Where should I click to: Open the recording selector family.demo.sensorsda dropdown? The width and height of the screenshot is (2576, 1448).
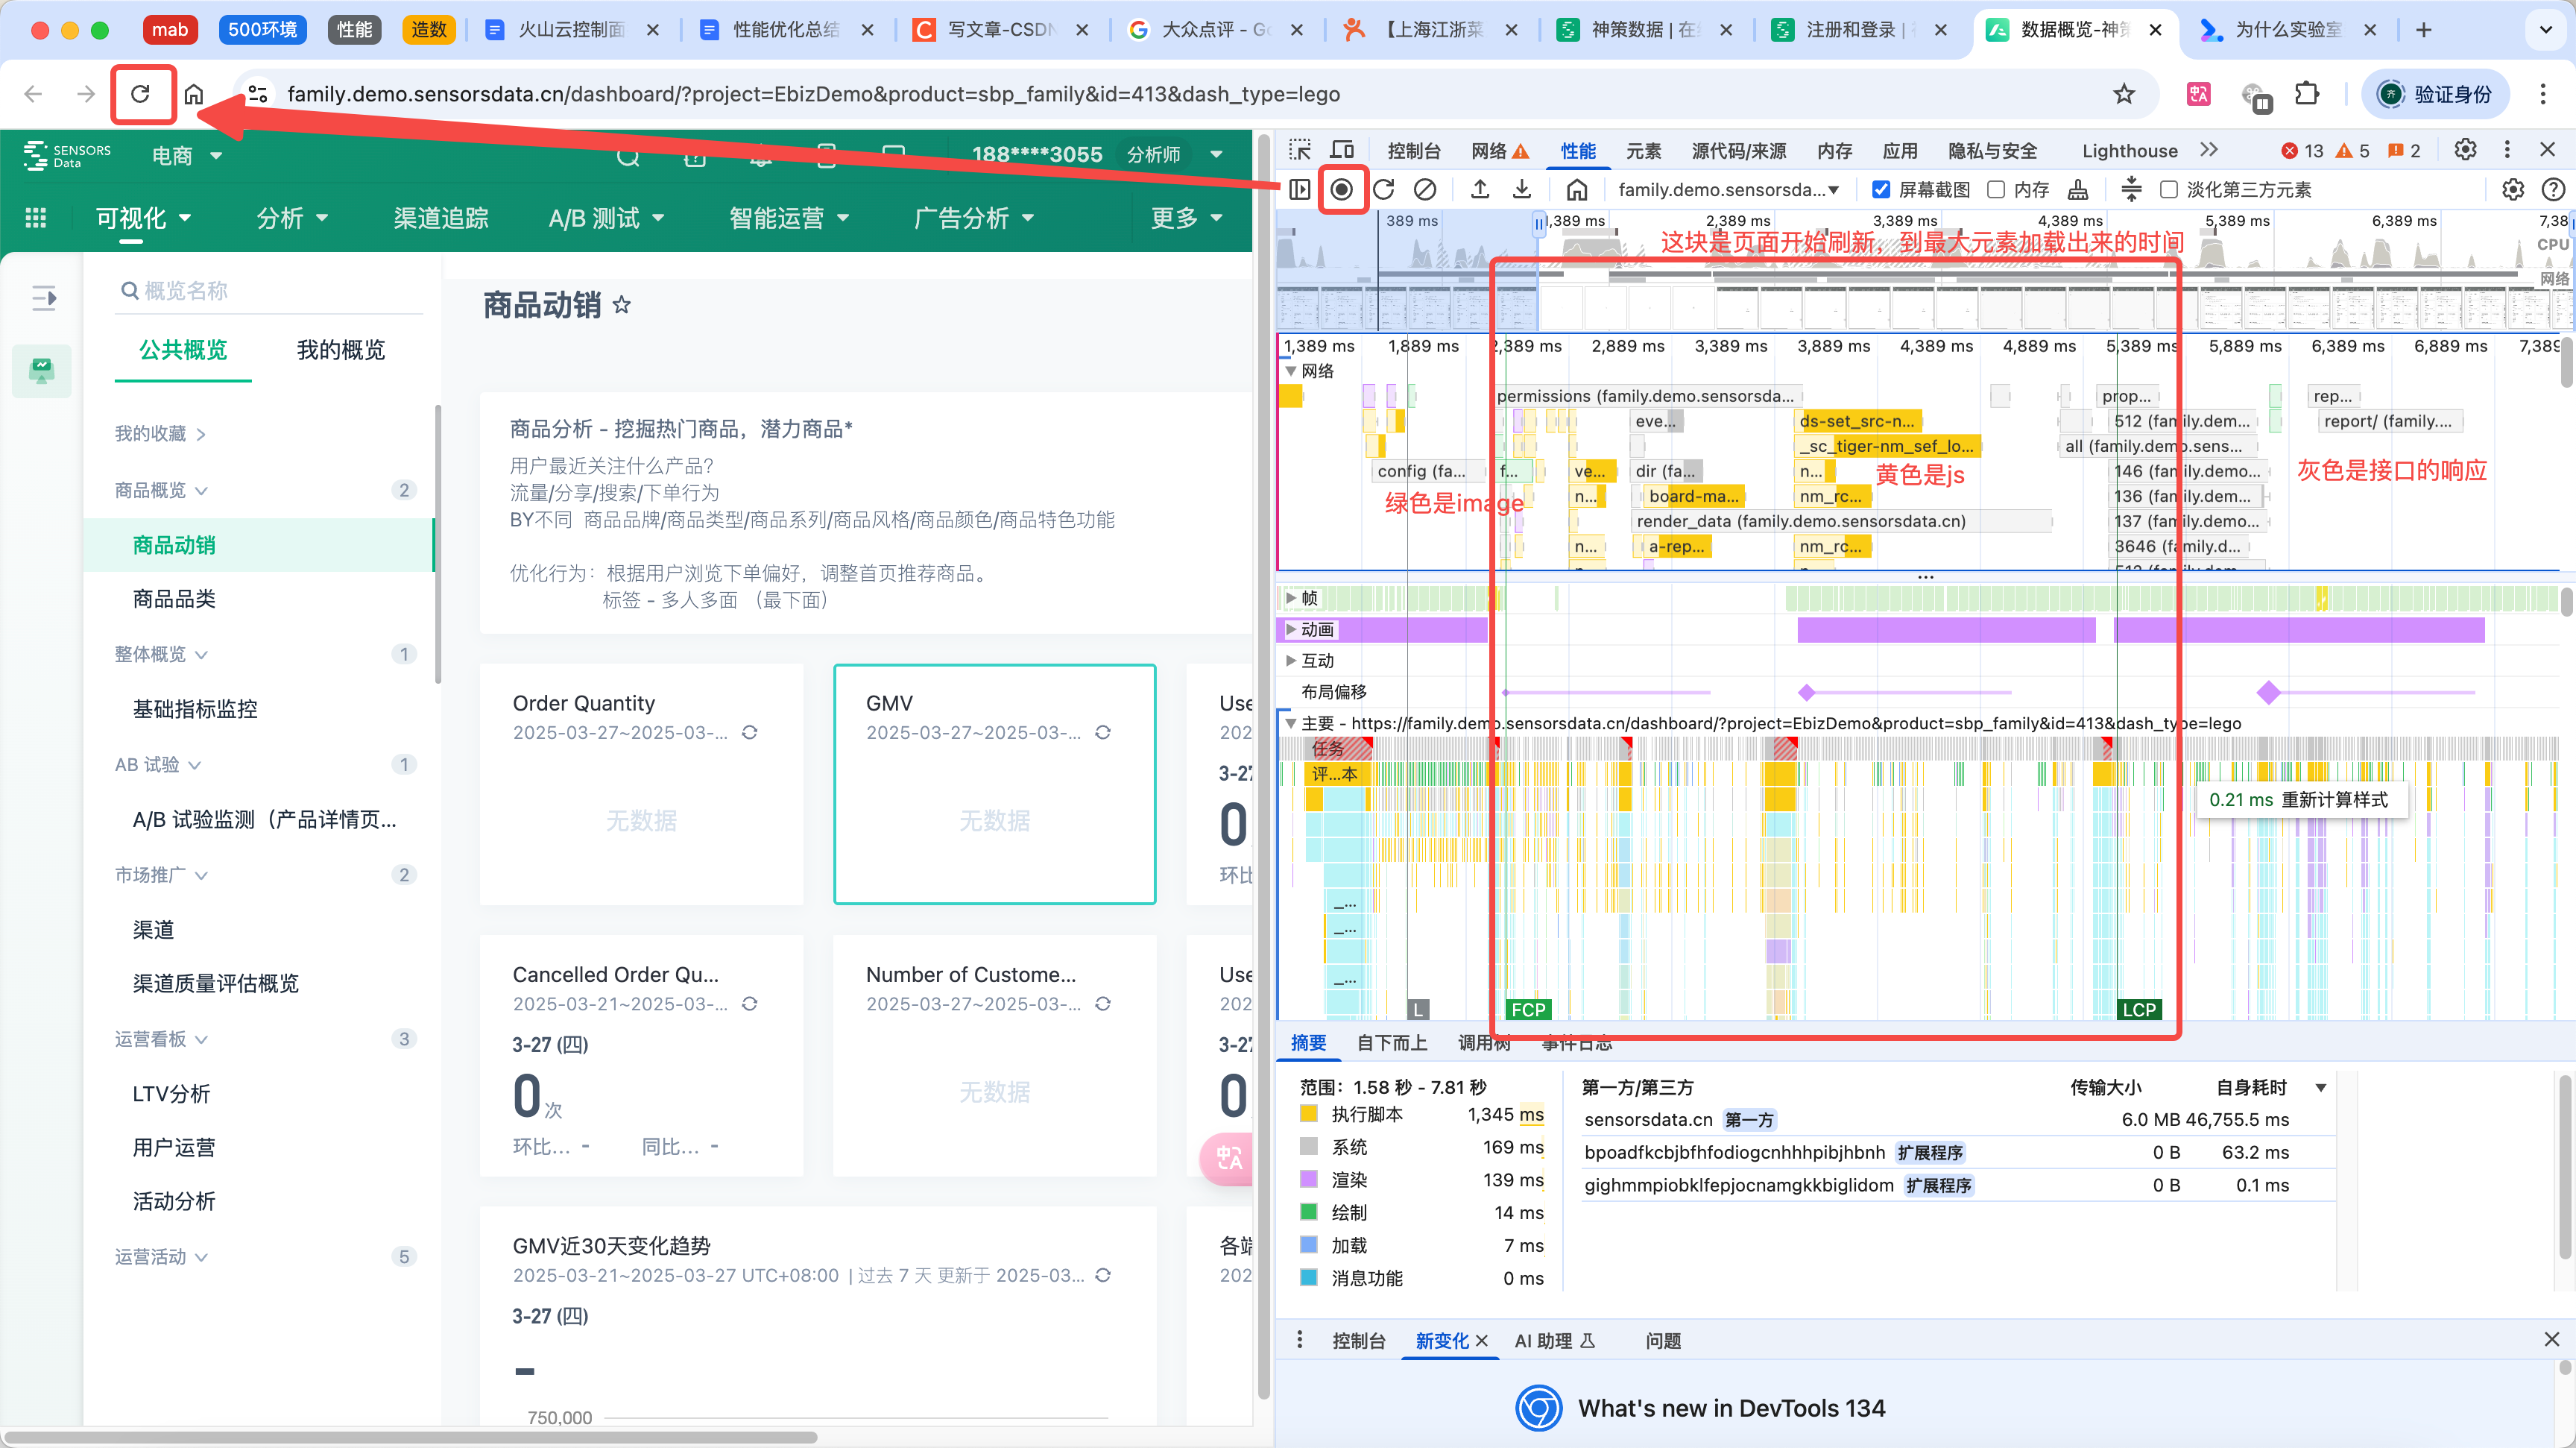[1728, 190]
